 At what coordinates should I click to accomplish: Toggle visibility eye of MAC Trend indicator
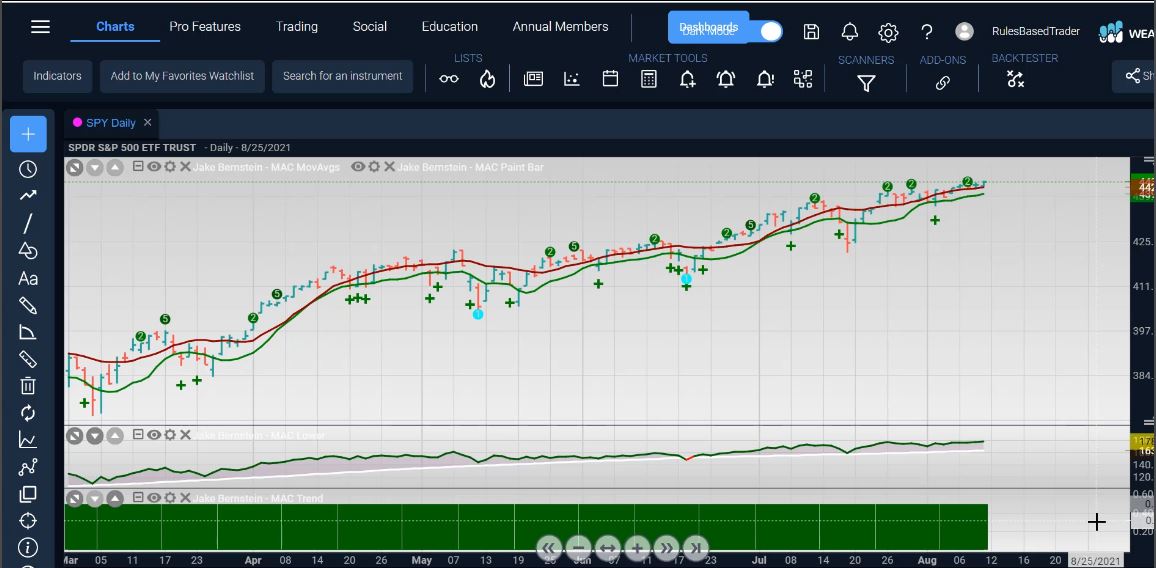coord(154,498)
